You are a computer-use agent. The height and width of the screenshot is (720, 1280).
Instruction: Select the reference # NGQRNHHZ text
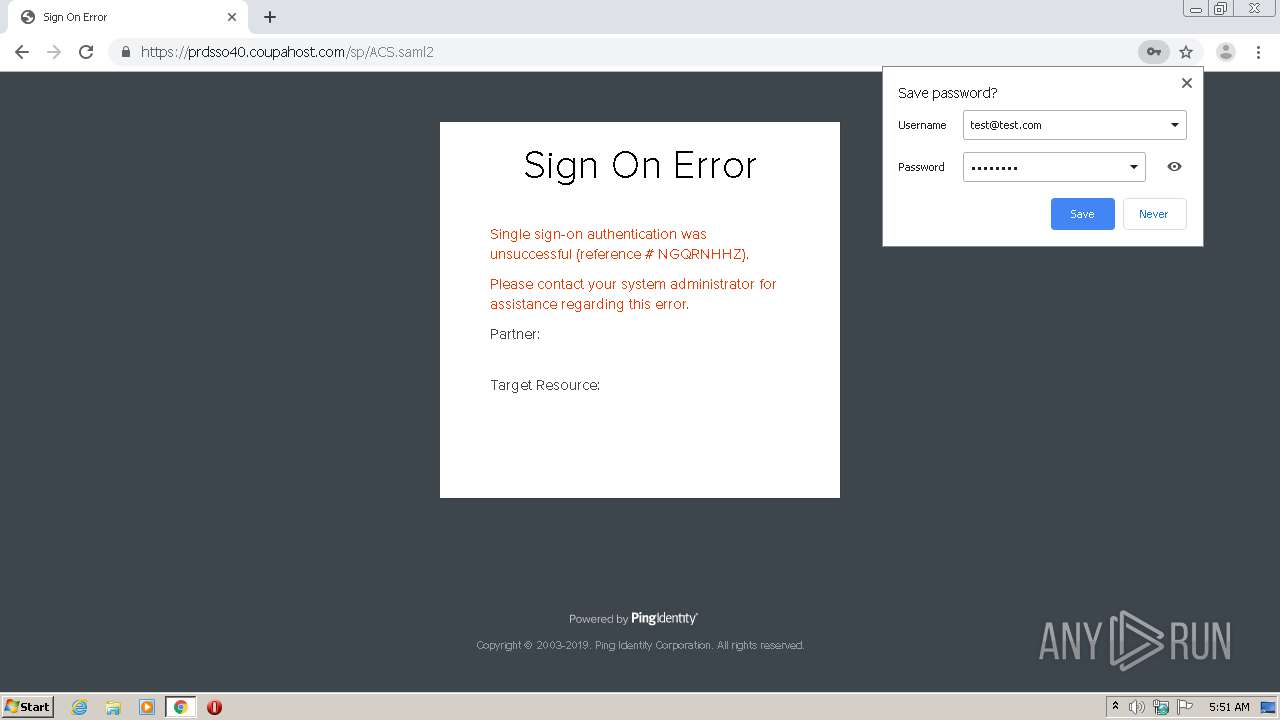tap(662, 254)
